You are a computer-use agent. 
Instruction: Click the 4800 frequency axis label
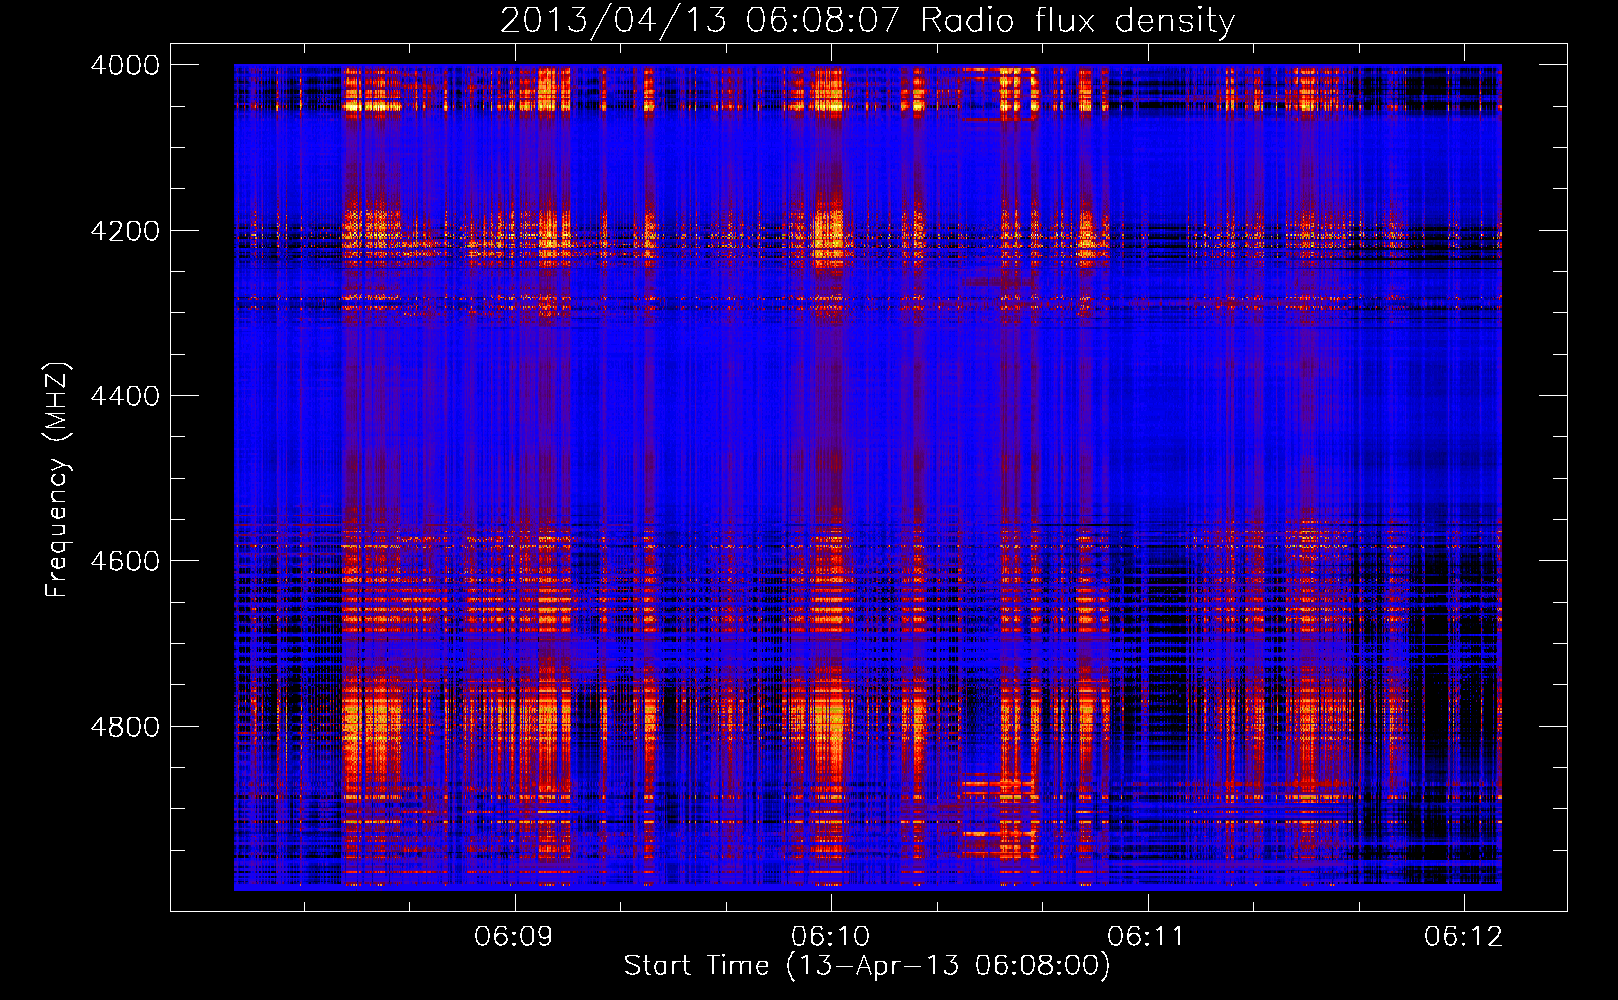click(x=125, y=727)
